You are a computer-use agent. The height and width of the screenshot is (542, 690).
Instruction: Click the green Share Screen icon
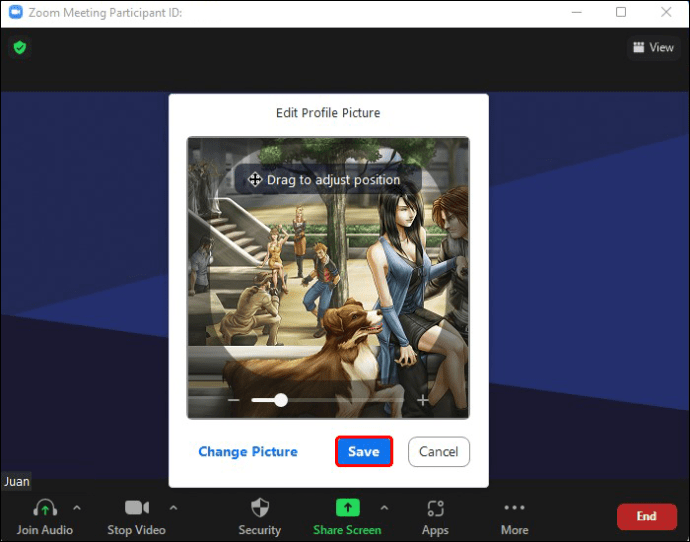348,507
